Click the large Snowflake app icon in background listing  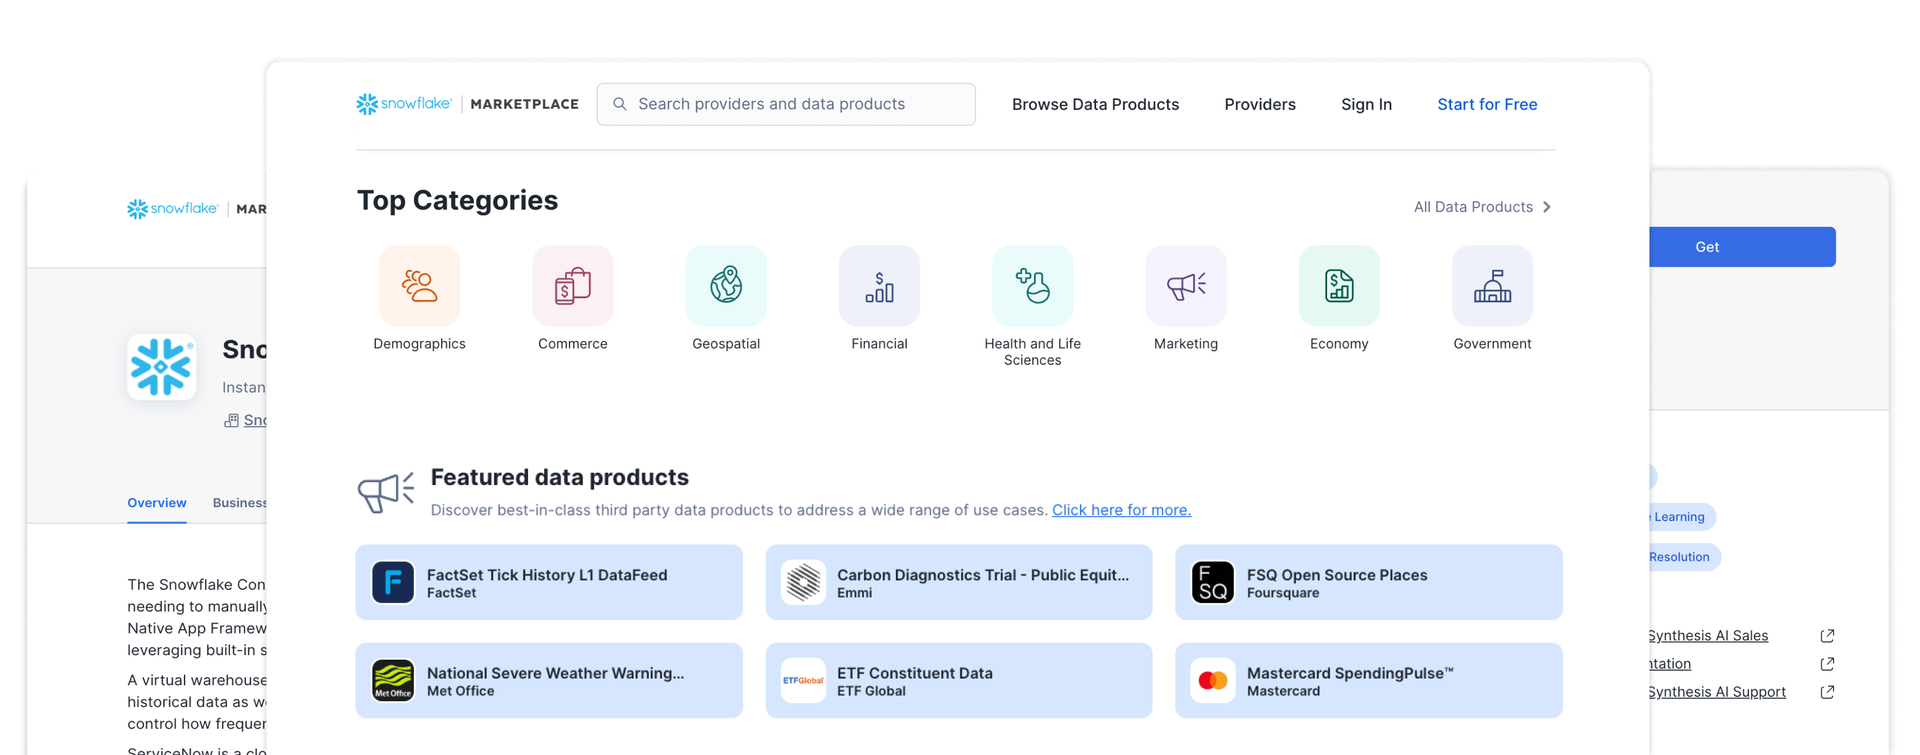162,367
